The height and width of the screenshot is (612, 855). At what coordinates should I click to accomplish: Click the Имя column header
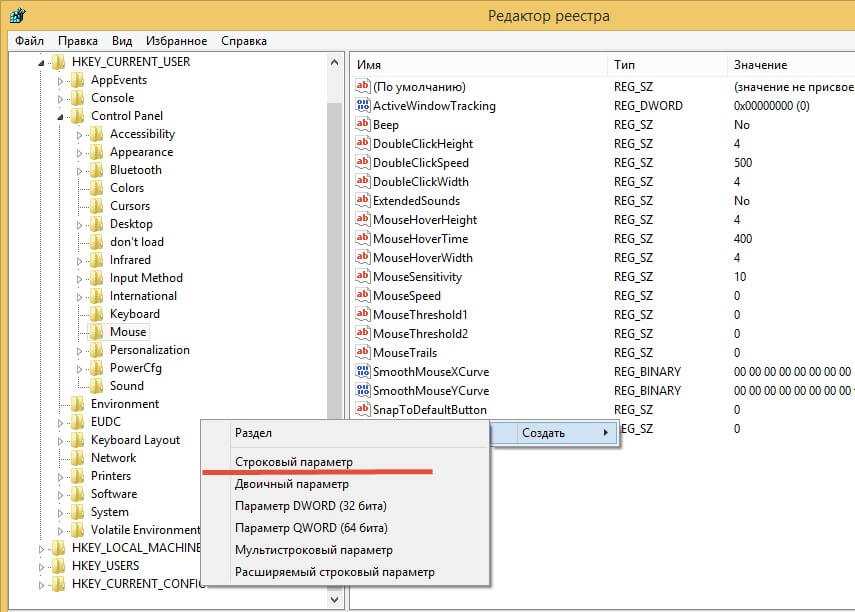click(369, 65)
